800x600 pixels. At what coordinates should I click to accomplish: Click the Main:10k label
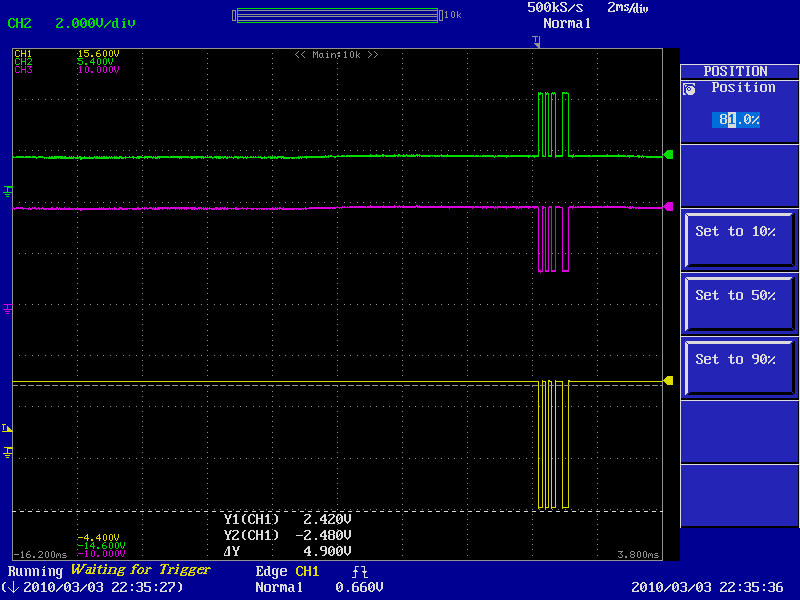tap(336, 55)
